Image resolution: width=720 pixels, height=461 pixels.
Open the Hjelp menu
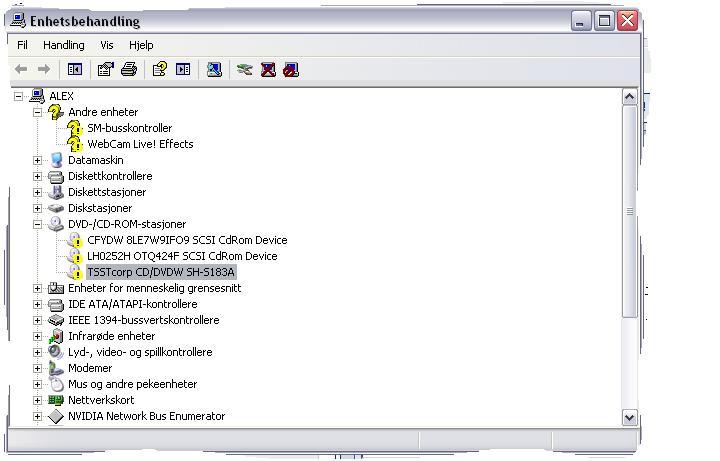pyautogui.click(x=141, y=45)
